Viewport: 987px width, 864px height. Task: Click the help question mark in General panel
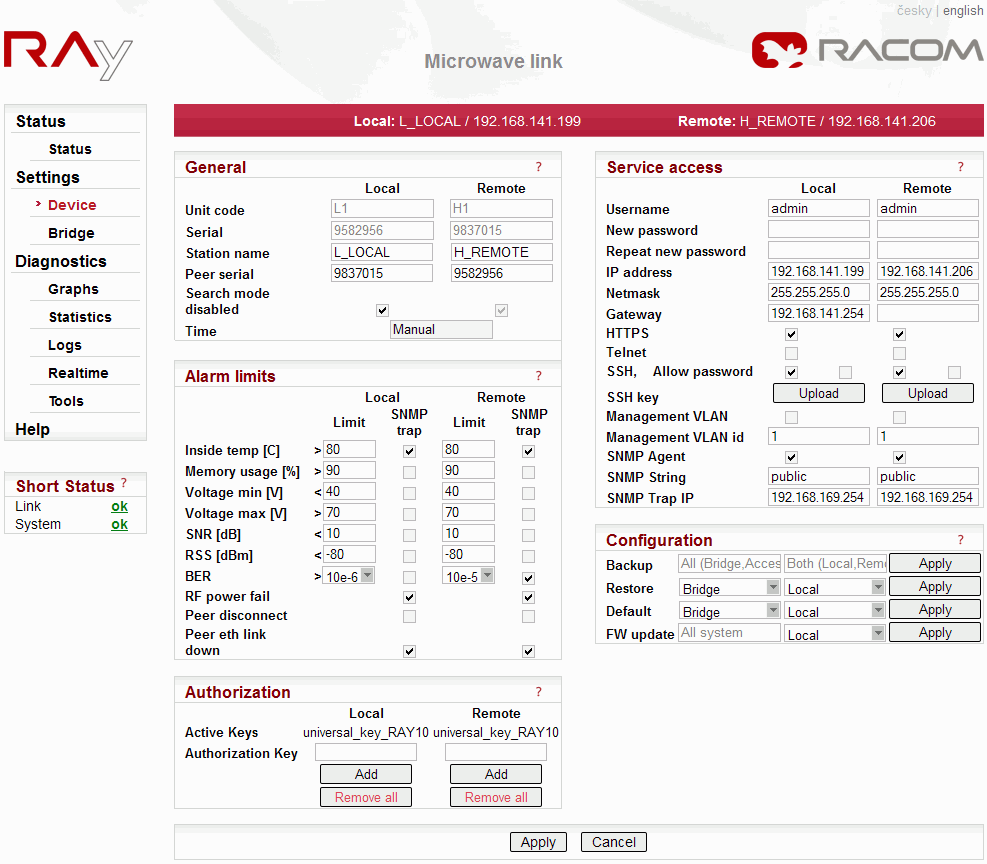[x=538, y=168]
